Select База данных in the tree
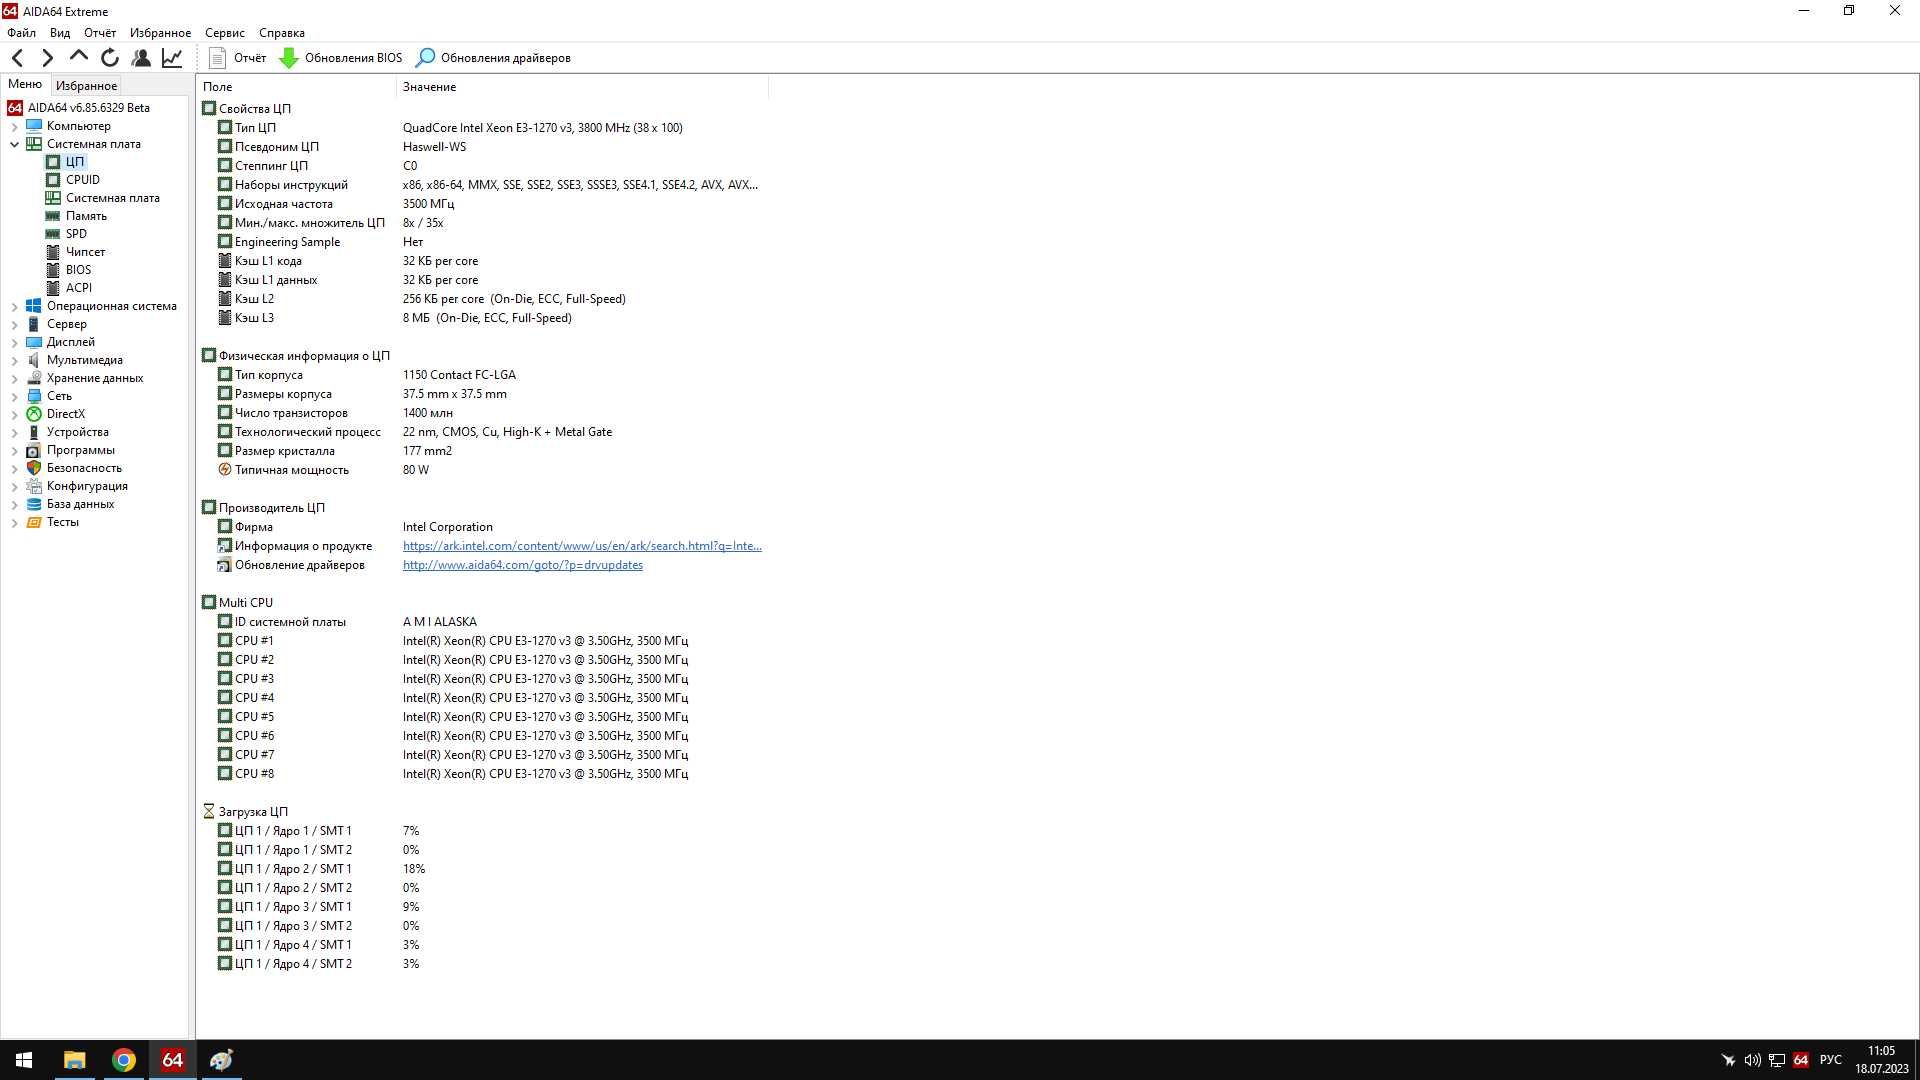The width and height of the screenshot is (1920, 1080). click(x=80, y=504)
